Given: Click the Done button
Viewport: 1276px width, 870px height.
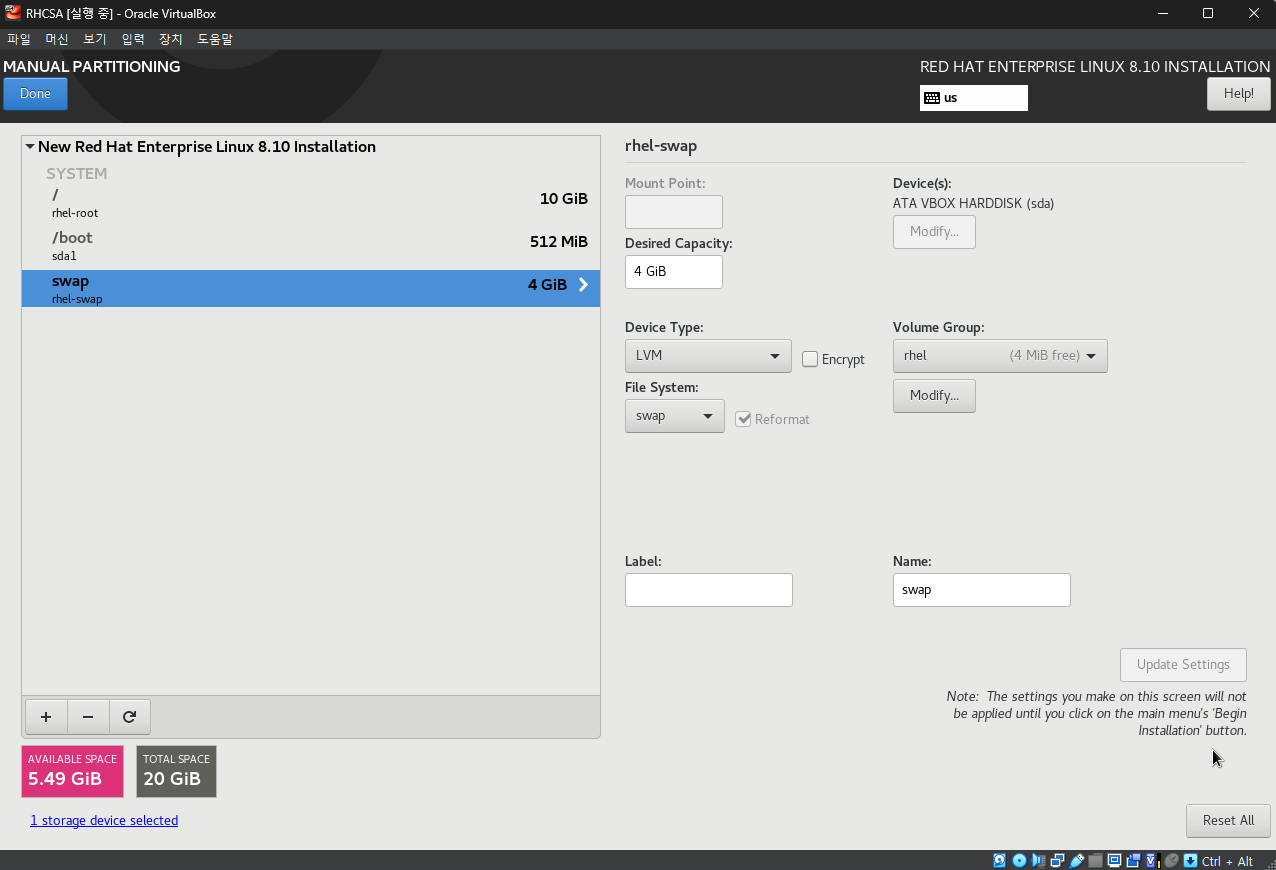Looking at the screenshot, I should click(35, 94).
